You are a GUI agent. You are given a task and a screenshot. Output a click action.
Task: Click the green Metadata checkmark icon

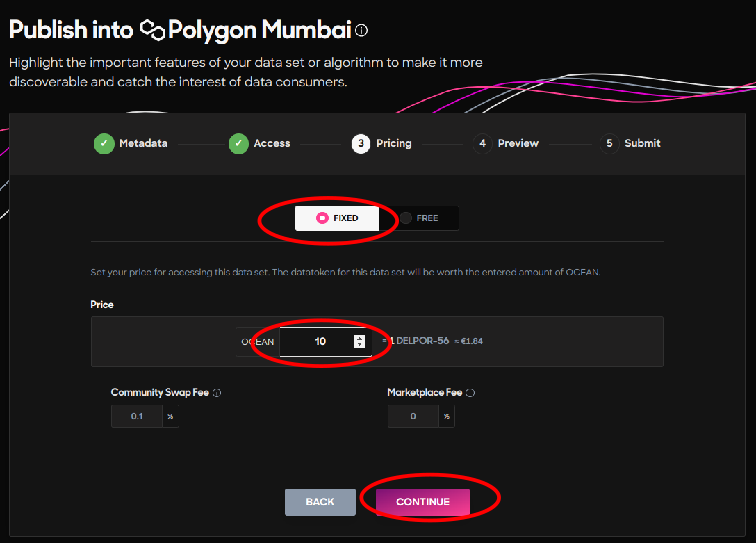(104, 144)
